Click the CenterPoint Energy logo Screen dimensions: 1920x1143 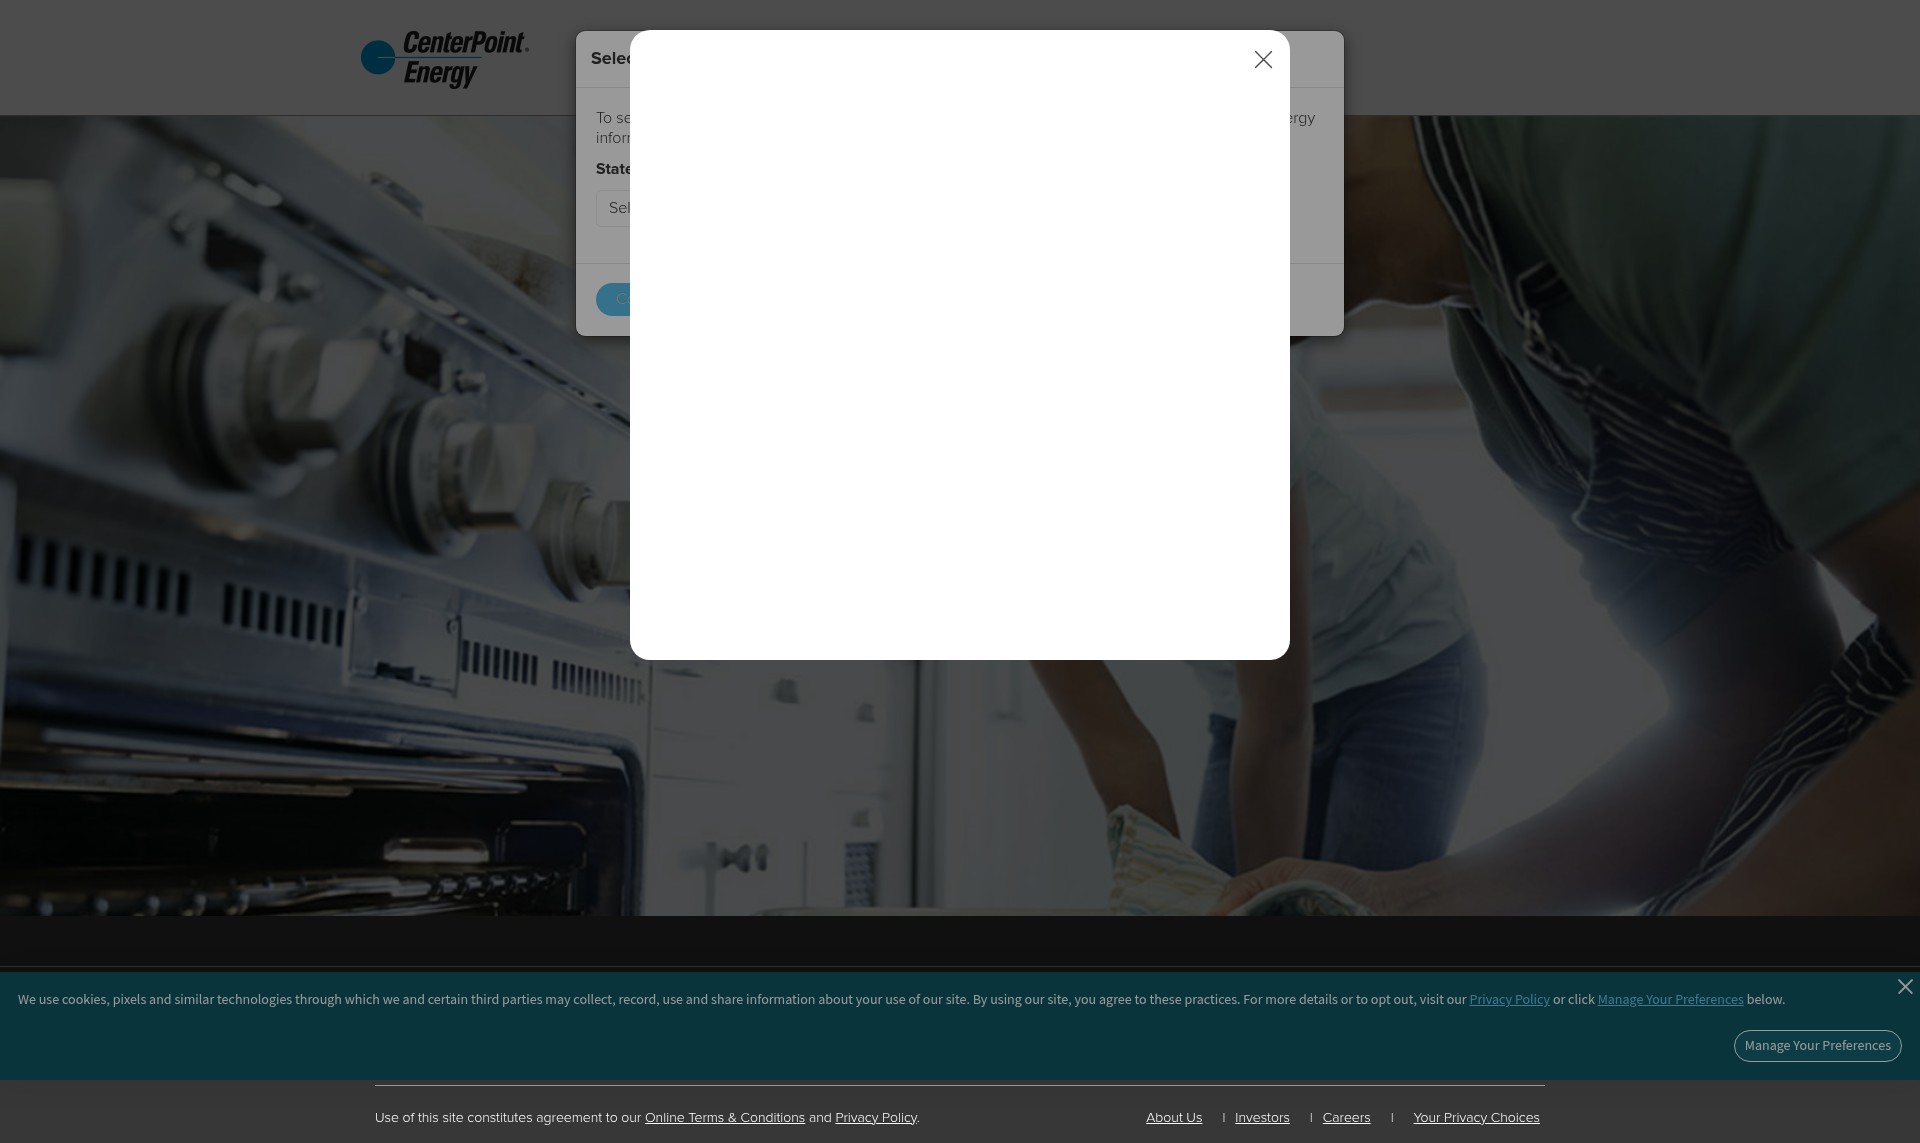click(x=445, y=59)
